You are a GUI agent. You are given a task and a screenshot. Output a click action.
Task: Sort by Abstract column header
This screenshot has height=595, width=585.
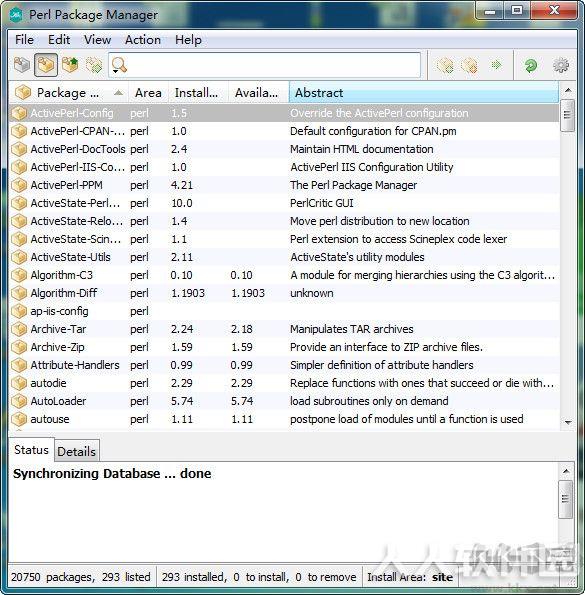point(423,93)
